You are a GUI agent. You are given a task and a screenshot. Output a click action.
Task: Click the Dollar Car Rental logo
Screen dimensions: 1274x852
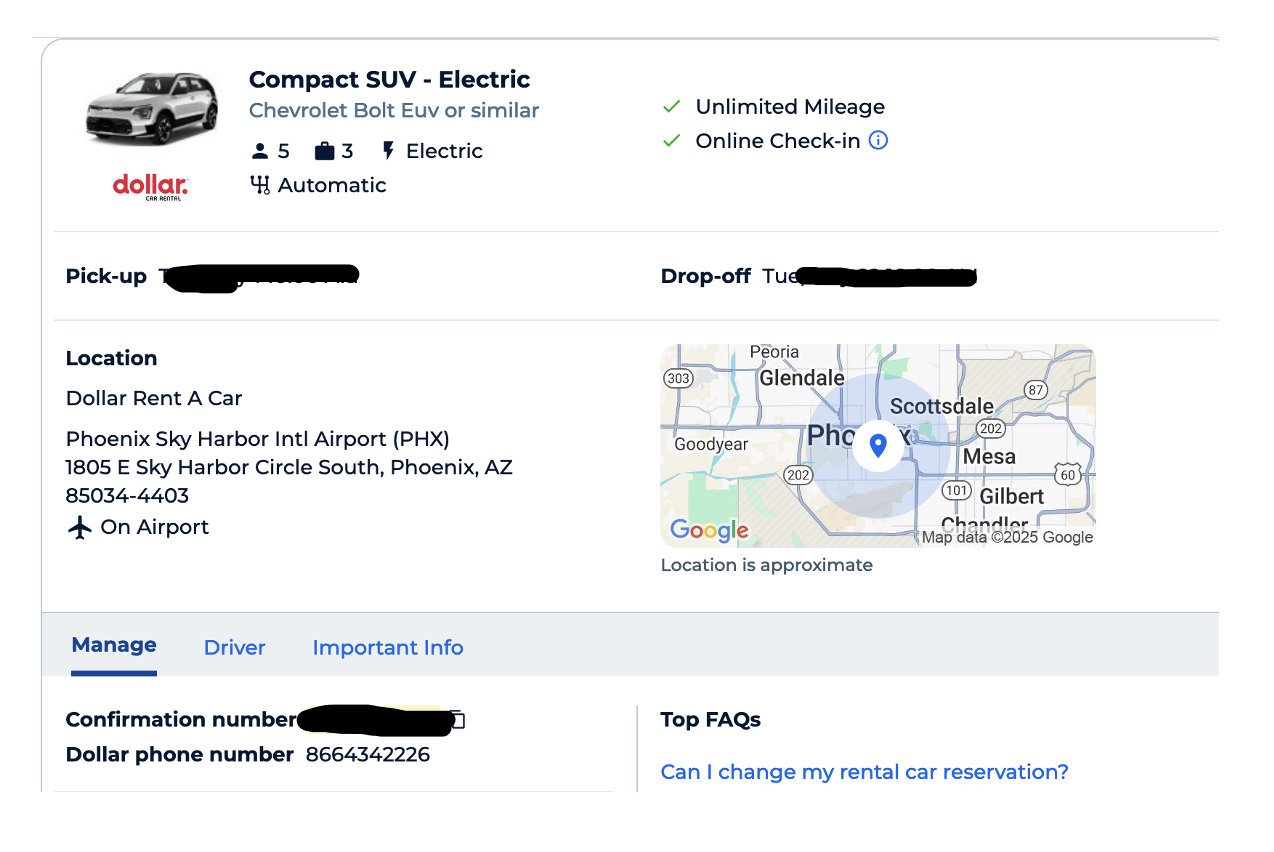(x=150, y=187)
